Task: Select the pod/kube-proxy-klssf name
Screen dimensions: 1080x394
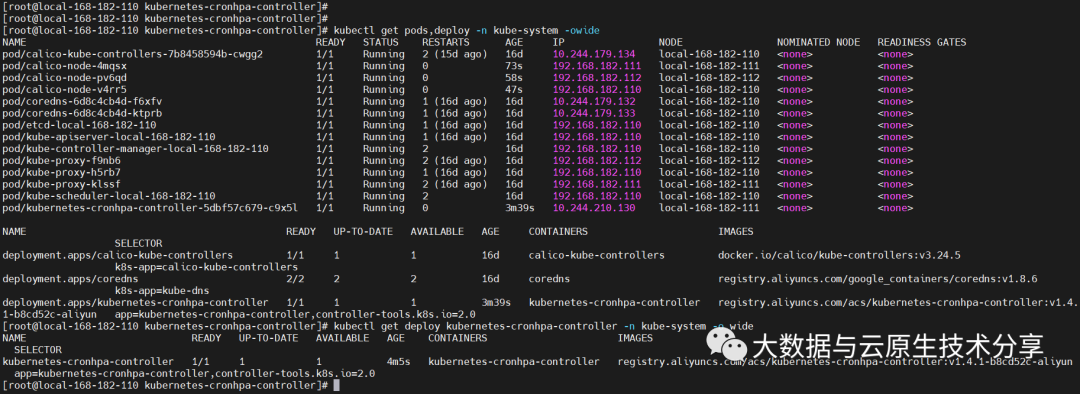Action: pyautogui.click(x=62, y=184)
